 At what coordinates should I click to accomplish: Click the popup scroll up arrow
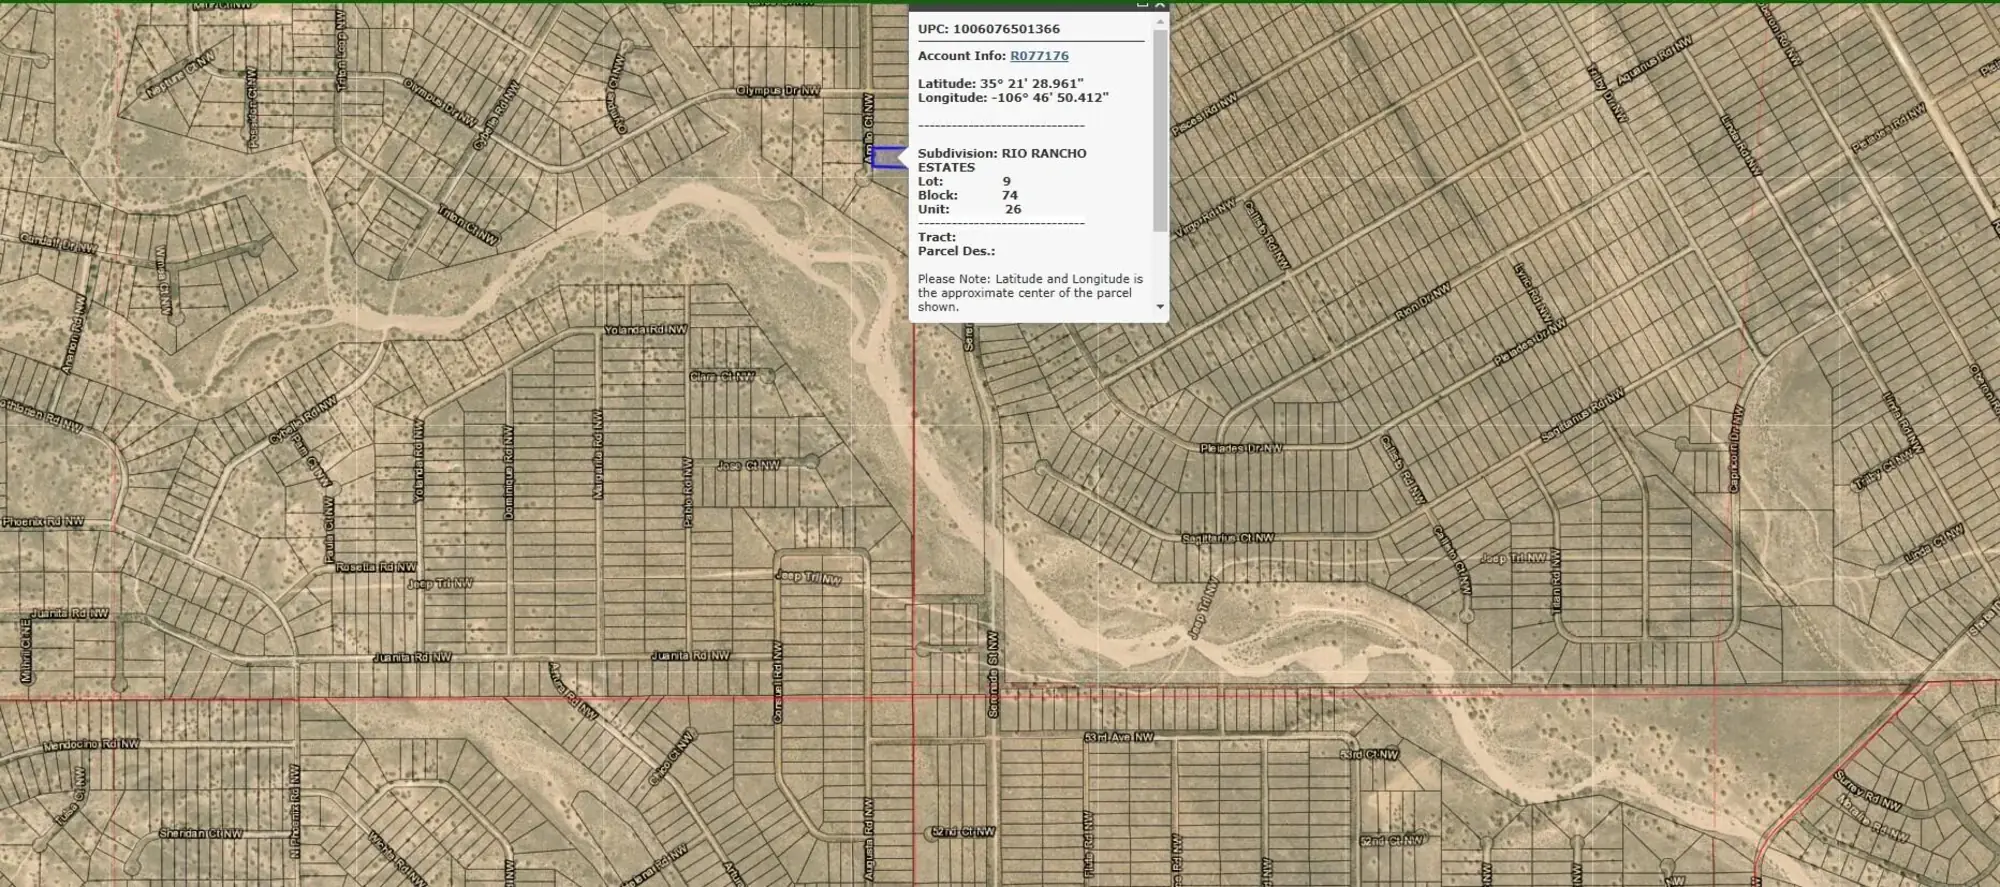click(1160, 22)
